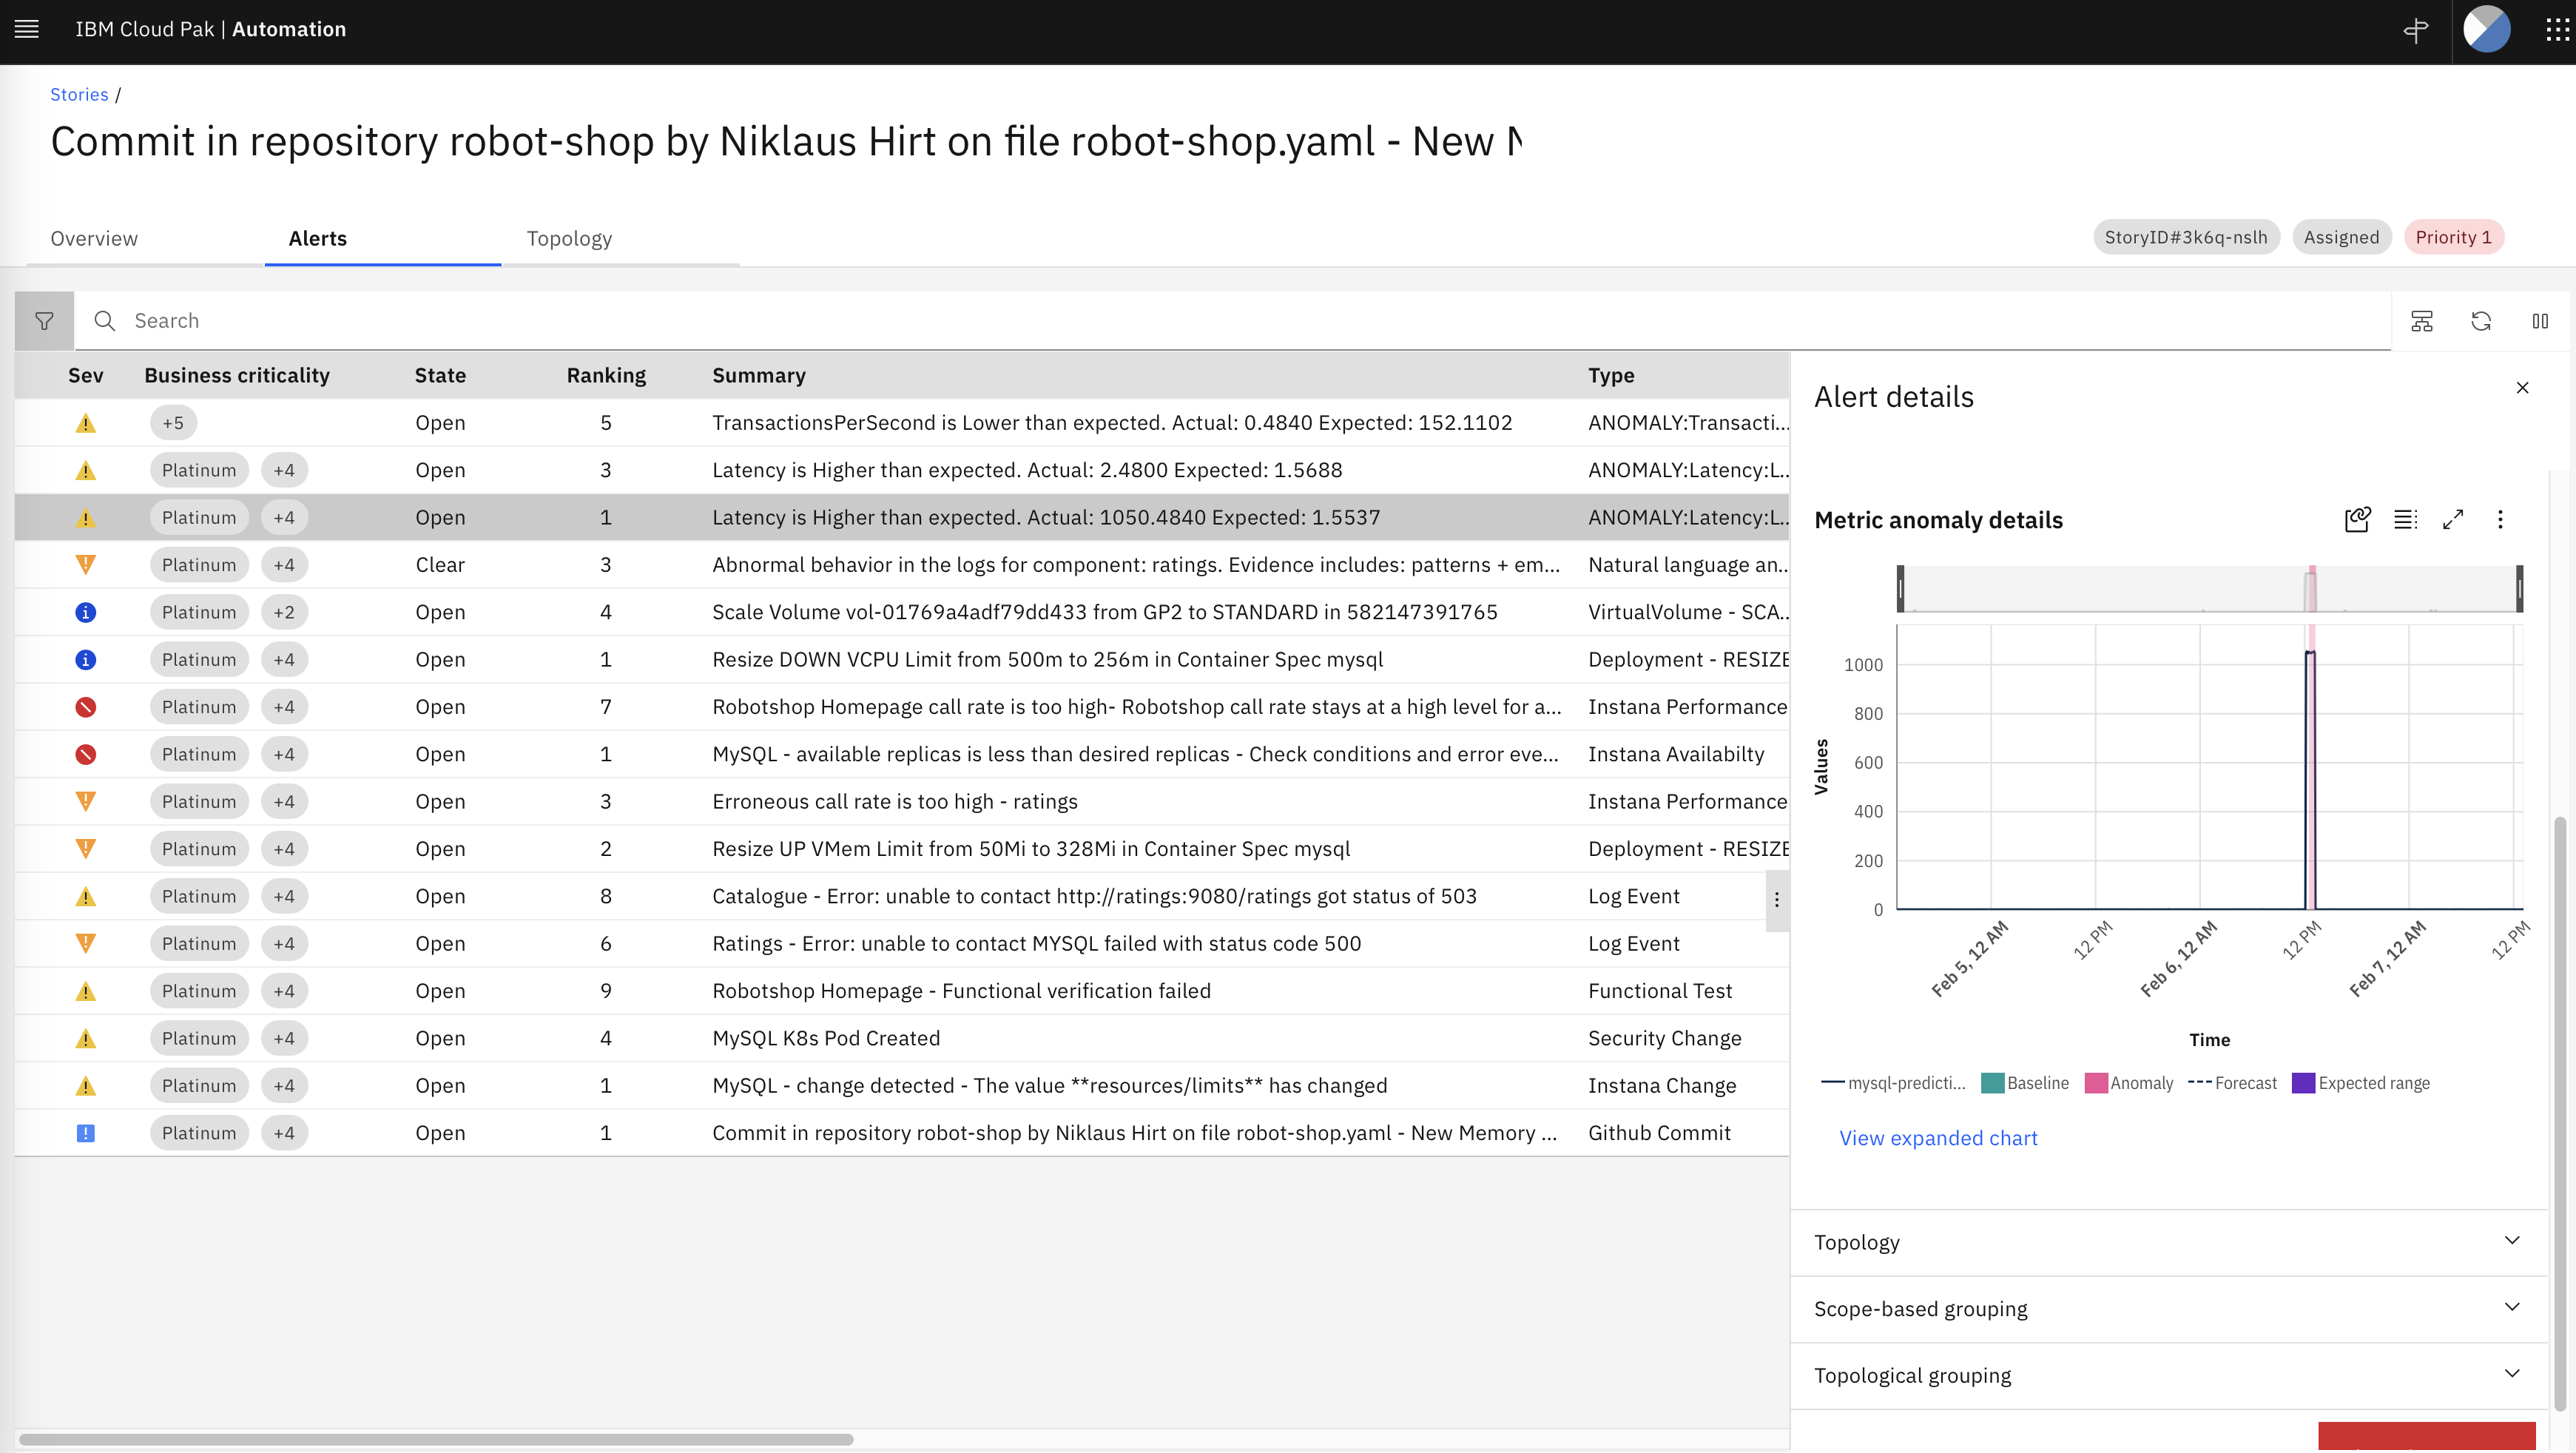Image resolution: width=2576 pixels, height=1453 pixels.
Task: Show chart data as table
Action: coord(2406,519)
